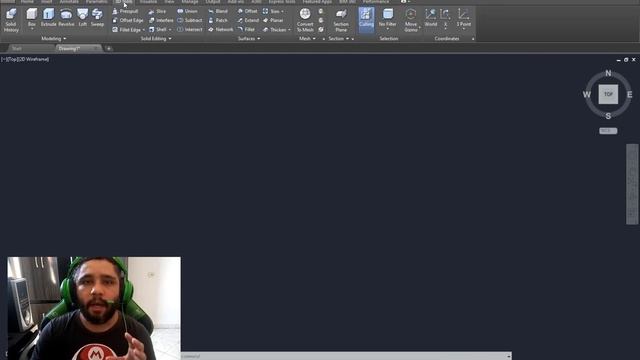Screen dimensions: 640x360
Task: Expand the Solid Editing panel
Action: 156,38
